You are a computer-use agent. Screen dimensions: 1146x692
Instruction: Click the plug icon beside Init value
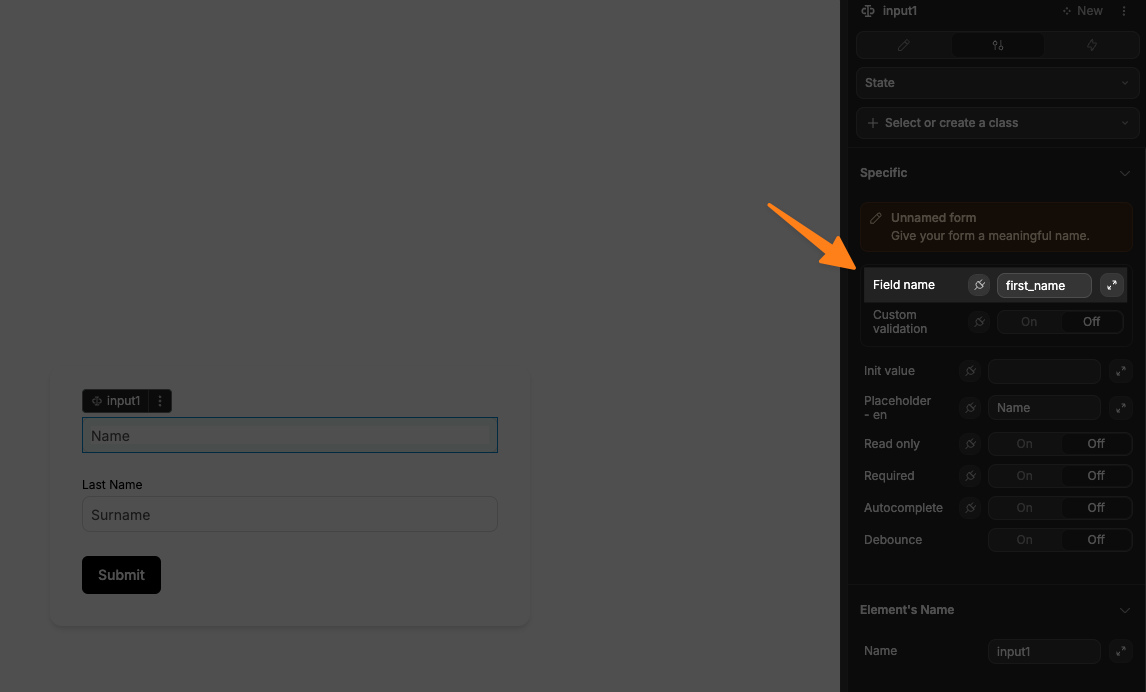[969, 371]
